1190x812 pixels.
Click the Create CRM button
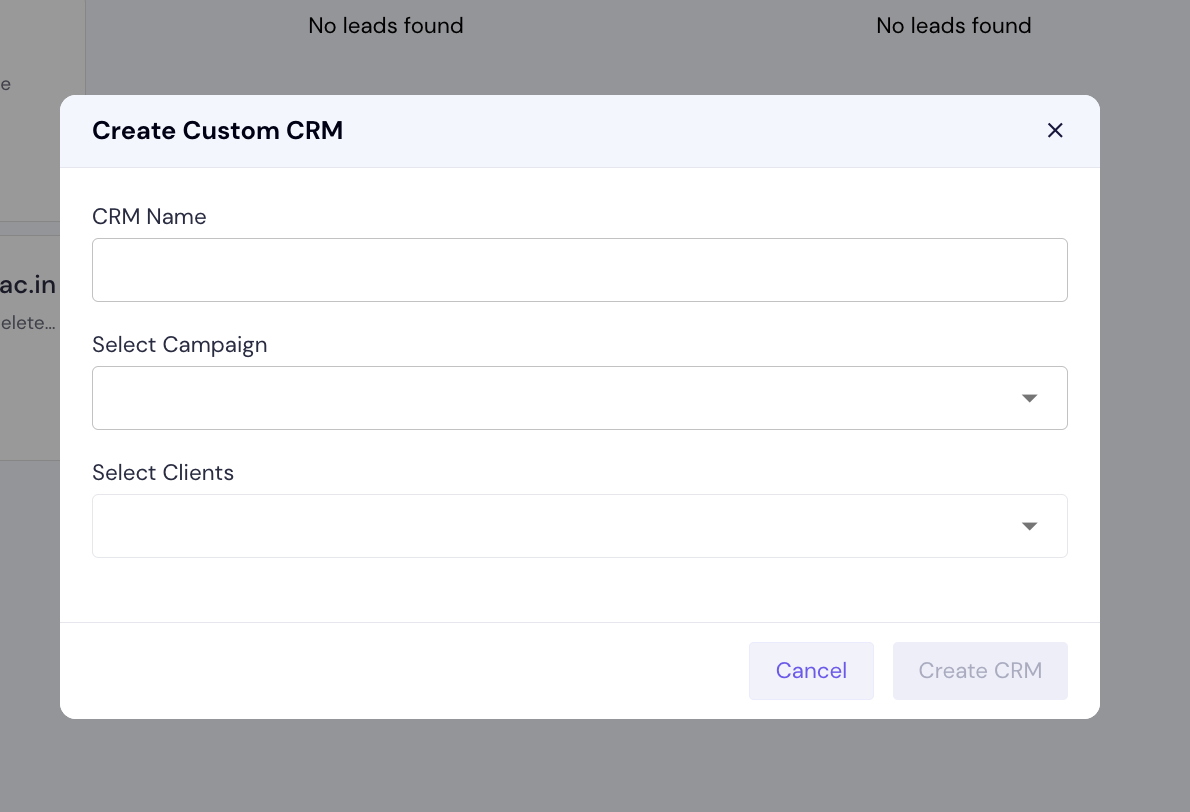980,671
